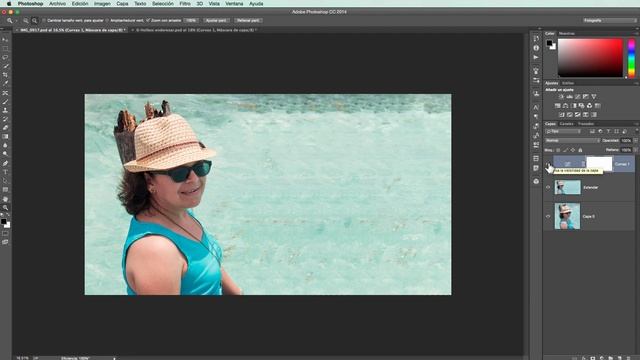Click the 'Rellenar pant.' button
Screen dimensions: 640x360
click(x=248, y=20)
